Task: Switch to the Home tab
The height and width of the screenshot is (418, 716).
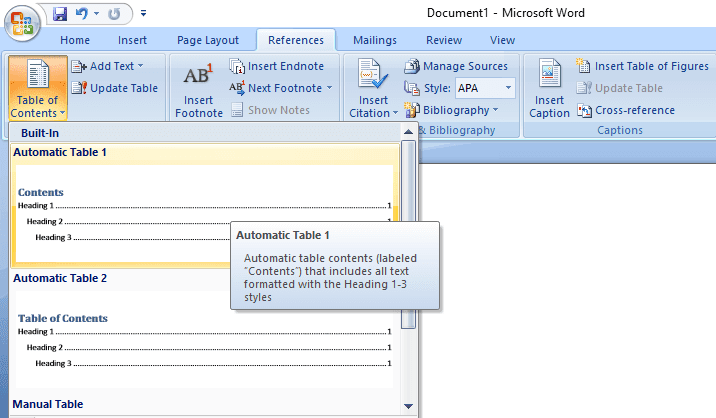Action: point(75,40)
